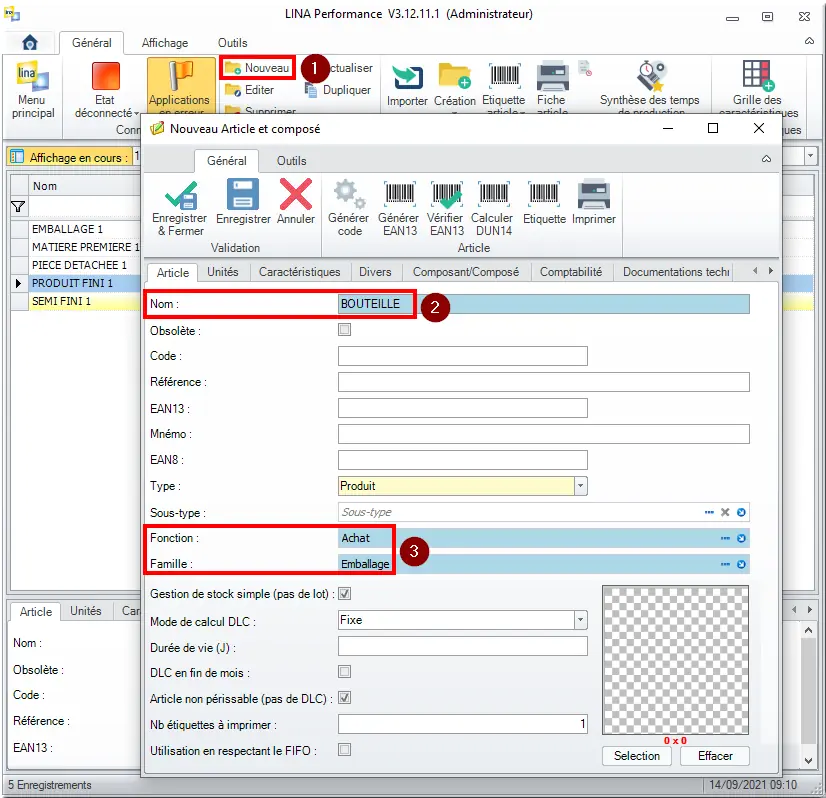Click the Sous-type field ellipsis icon
This screenshot has height=798, width=826.
[x=709, y=512]
